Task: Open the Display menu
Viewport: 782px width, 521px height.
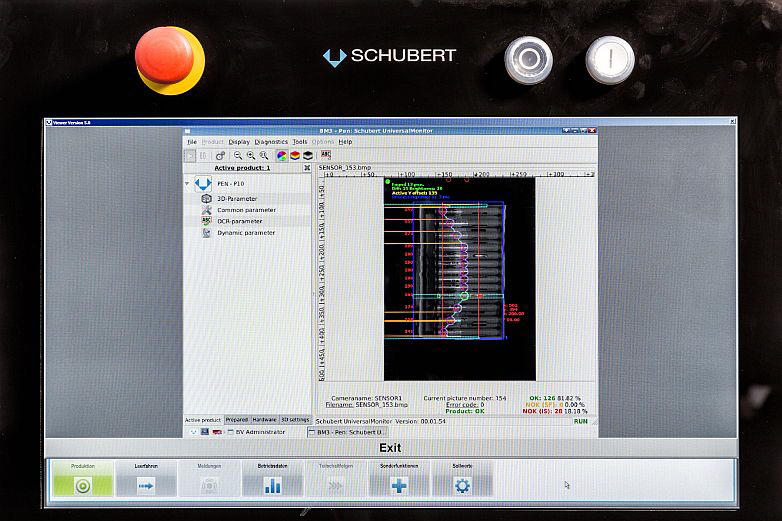Action: tap(239, 142)
